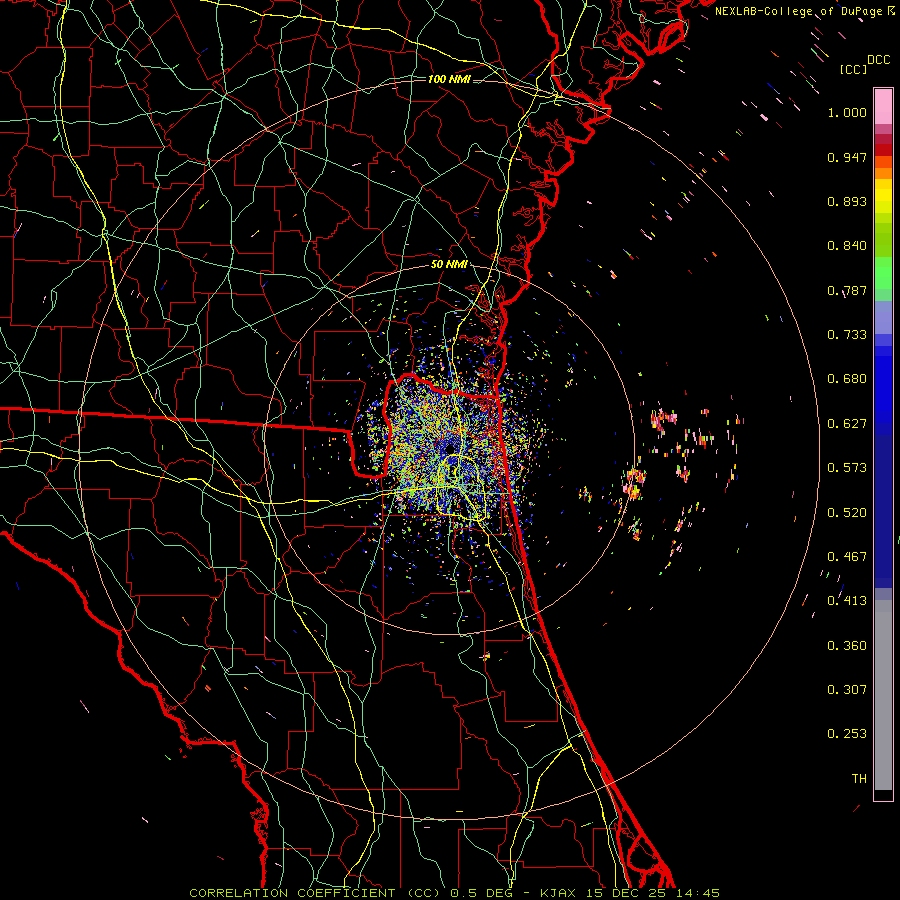Image resolution: width=900 pixels, height=900 pixels.
Task: Select the 0.467 scale value
Action: point(847,557)
